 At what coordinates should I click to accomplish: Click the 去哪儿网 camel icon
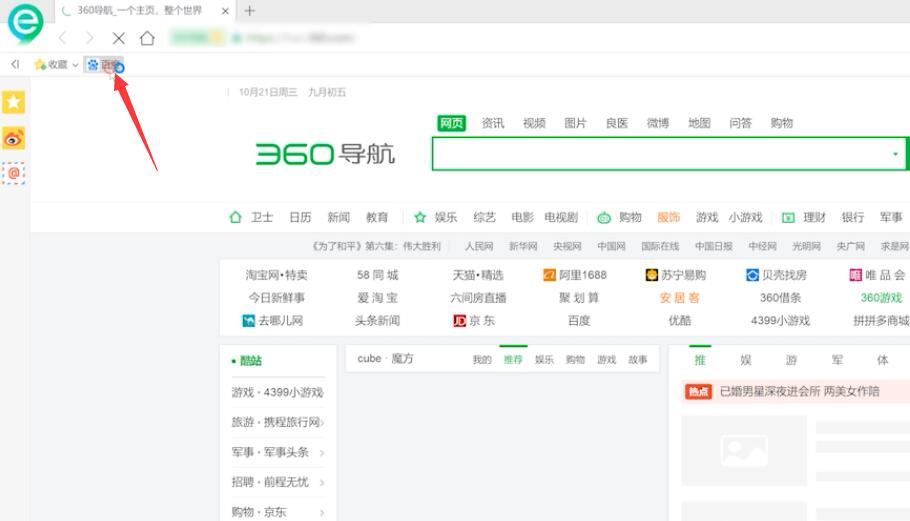tap(248, 321)
